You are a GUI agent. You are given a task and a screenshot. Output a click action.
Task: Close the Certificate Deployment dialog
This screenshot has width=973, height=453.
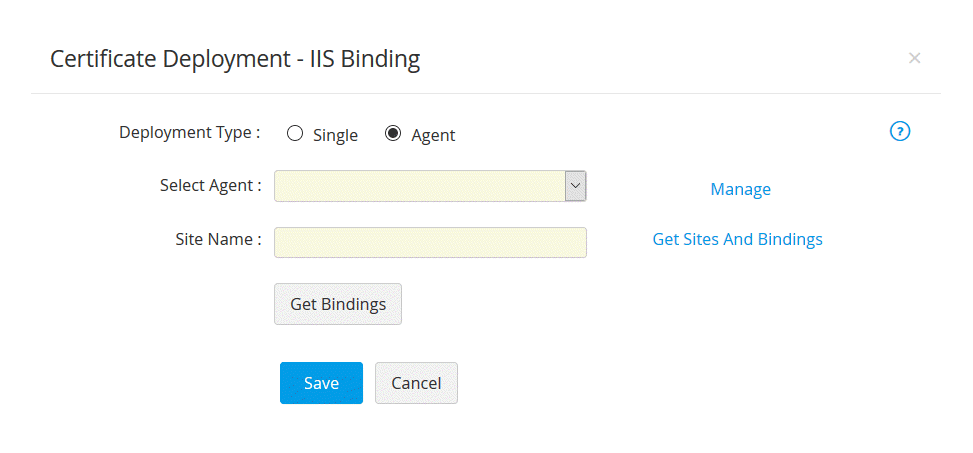pyautogui.click(x=914, y=58)
